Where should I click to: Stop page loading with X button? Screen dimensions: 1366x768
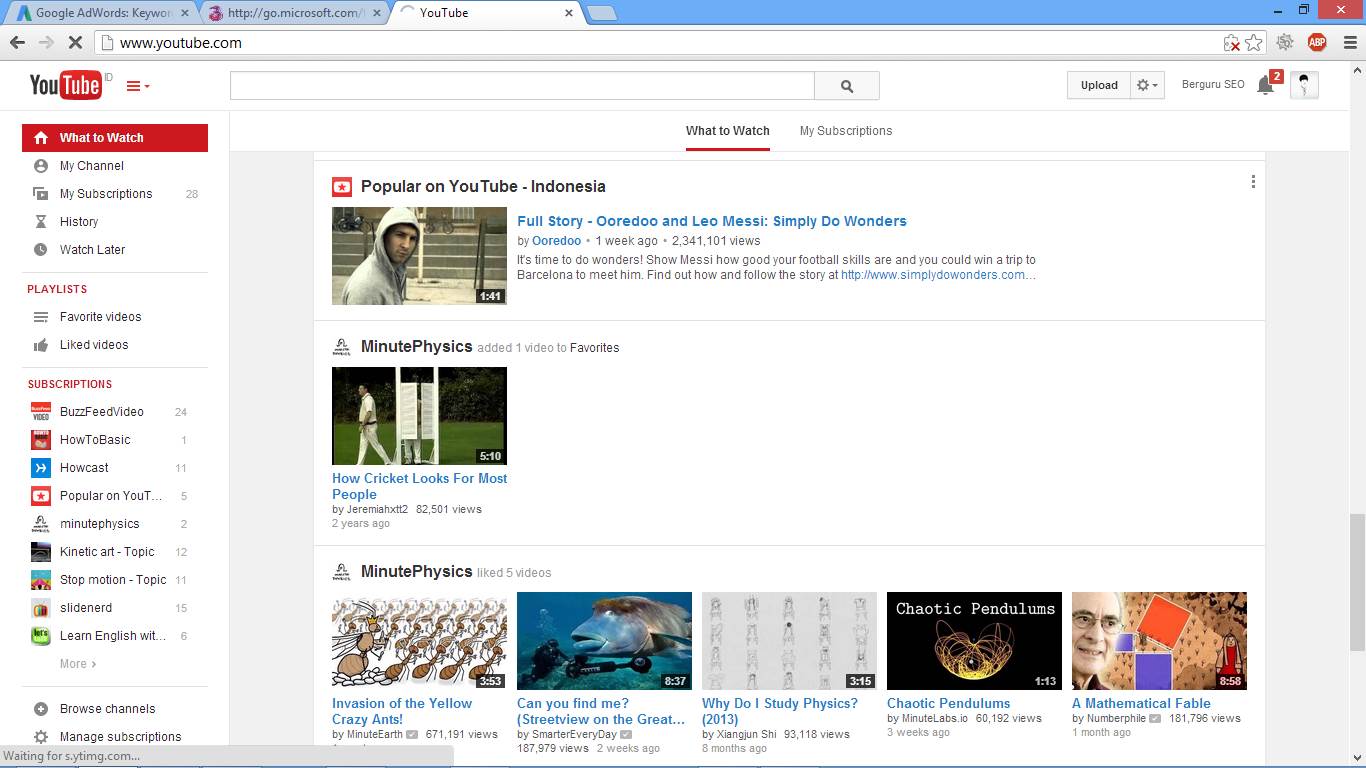(x=75, y=42)
